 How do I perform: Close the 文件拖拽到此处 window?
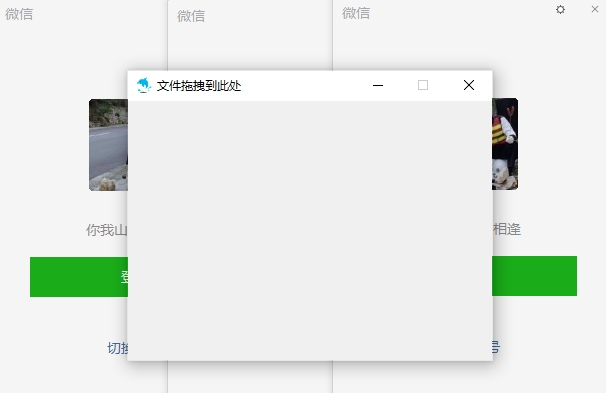click(x=469, y=85)
